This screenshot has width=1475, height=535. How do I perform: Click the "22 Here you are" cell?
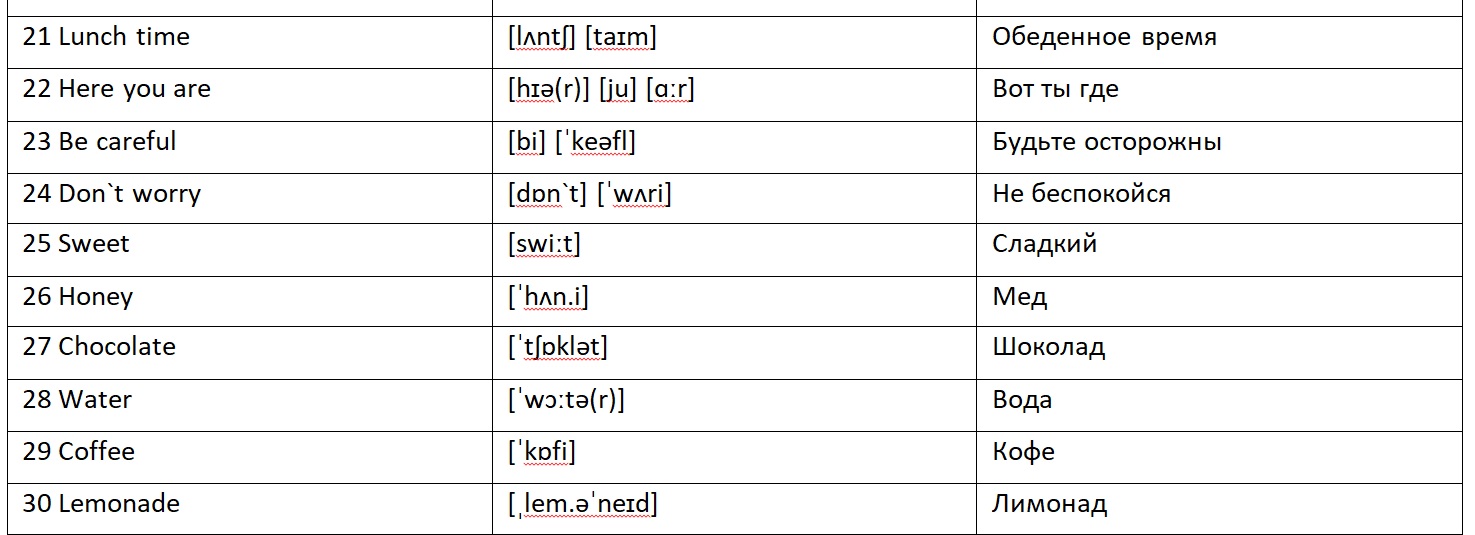click(117, 90)
